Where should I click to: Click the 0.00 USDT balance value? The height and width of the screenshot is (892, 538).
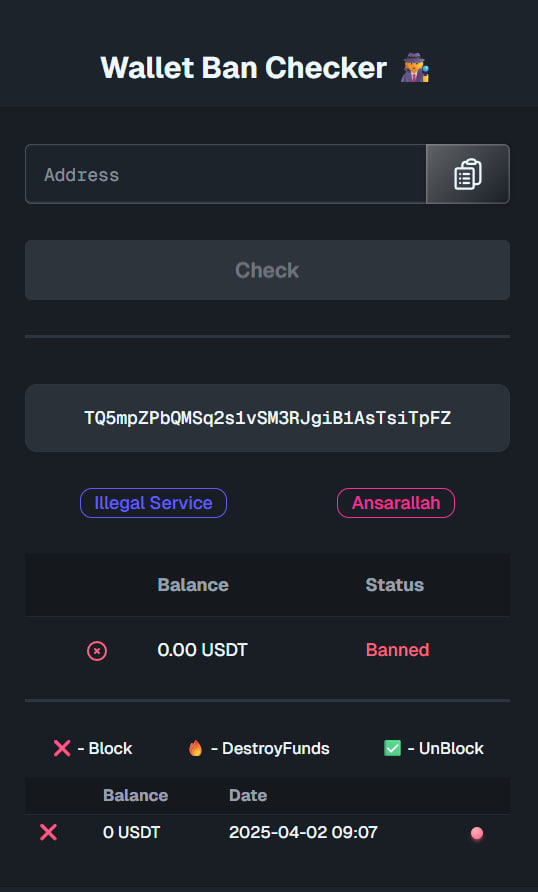[x=202, y=650]
